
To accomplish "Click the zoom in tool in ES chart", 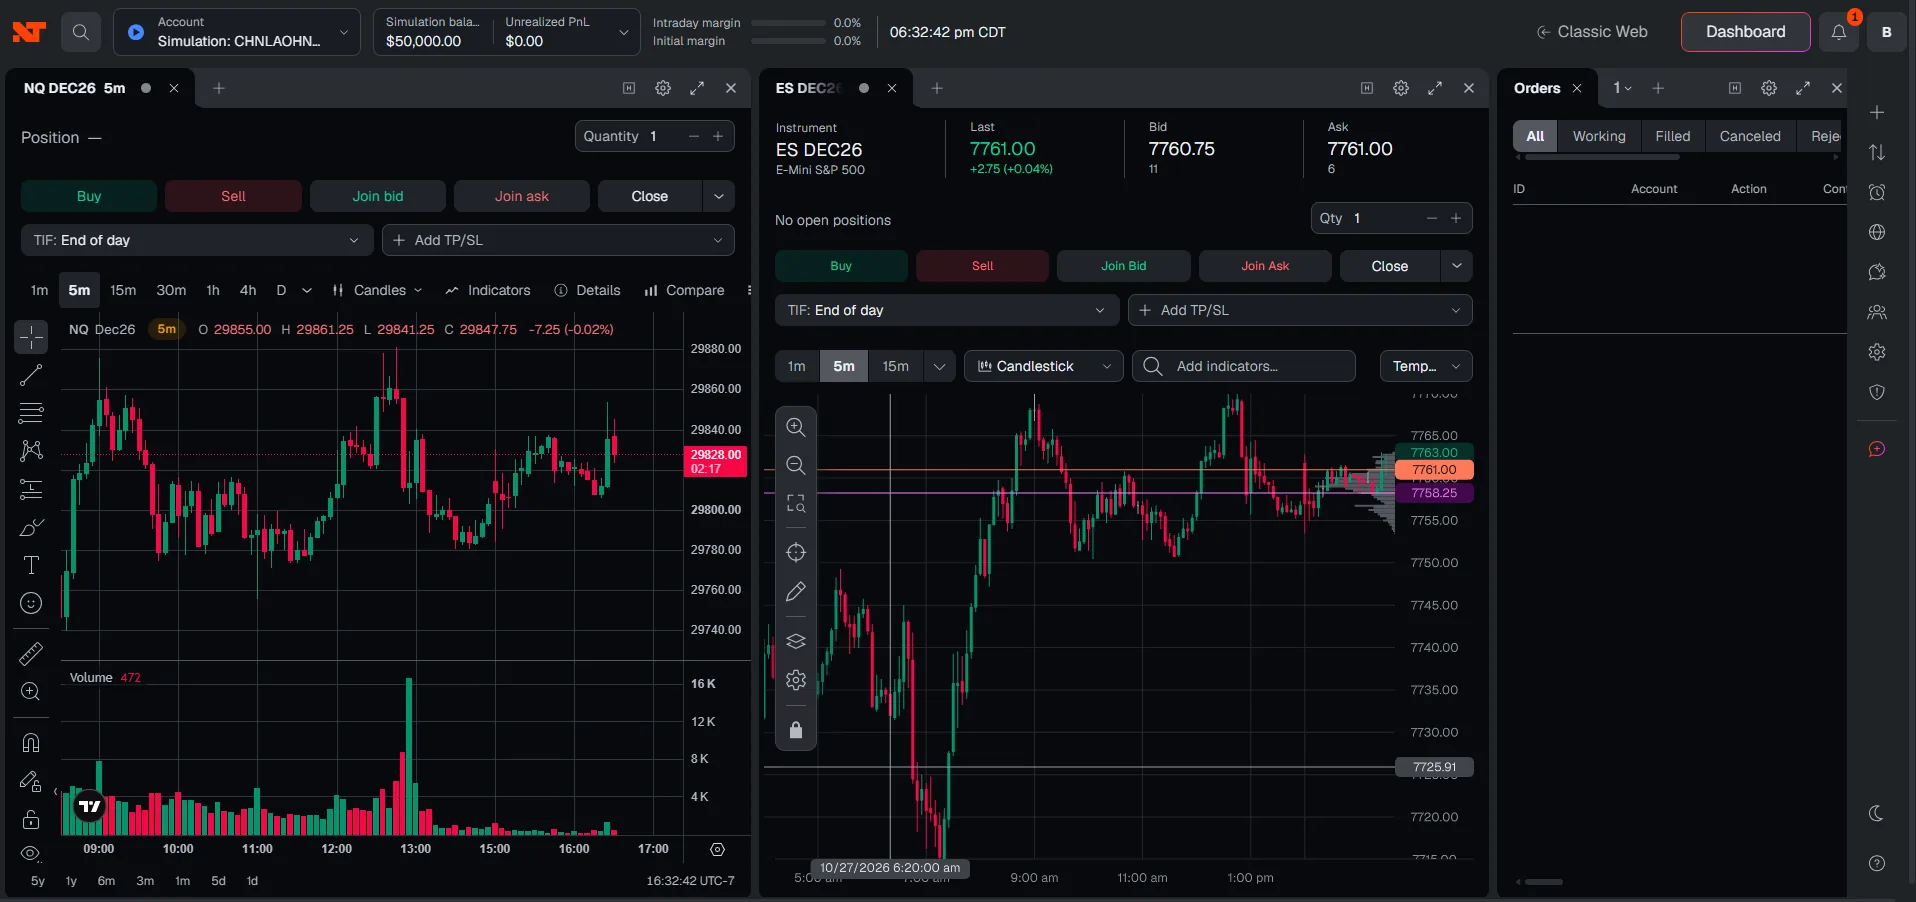I will click(796, 427).
